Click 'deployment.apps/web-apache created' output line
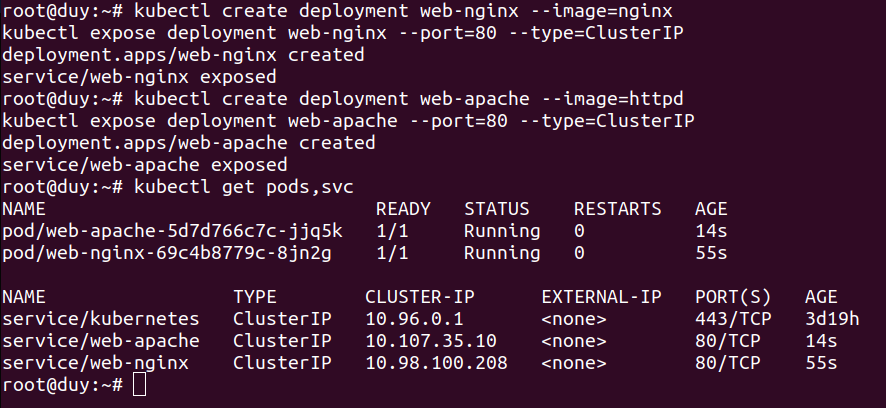Viewport: 886px width, 408px height. (188, 143)
